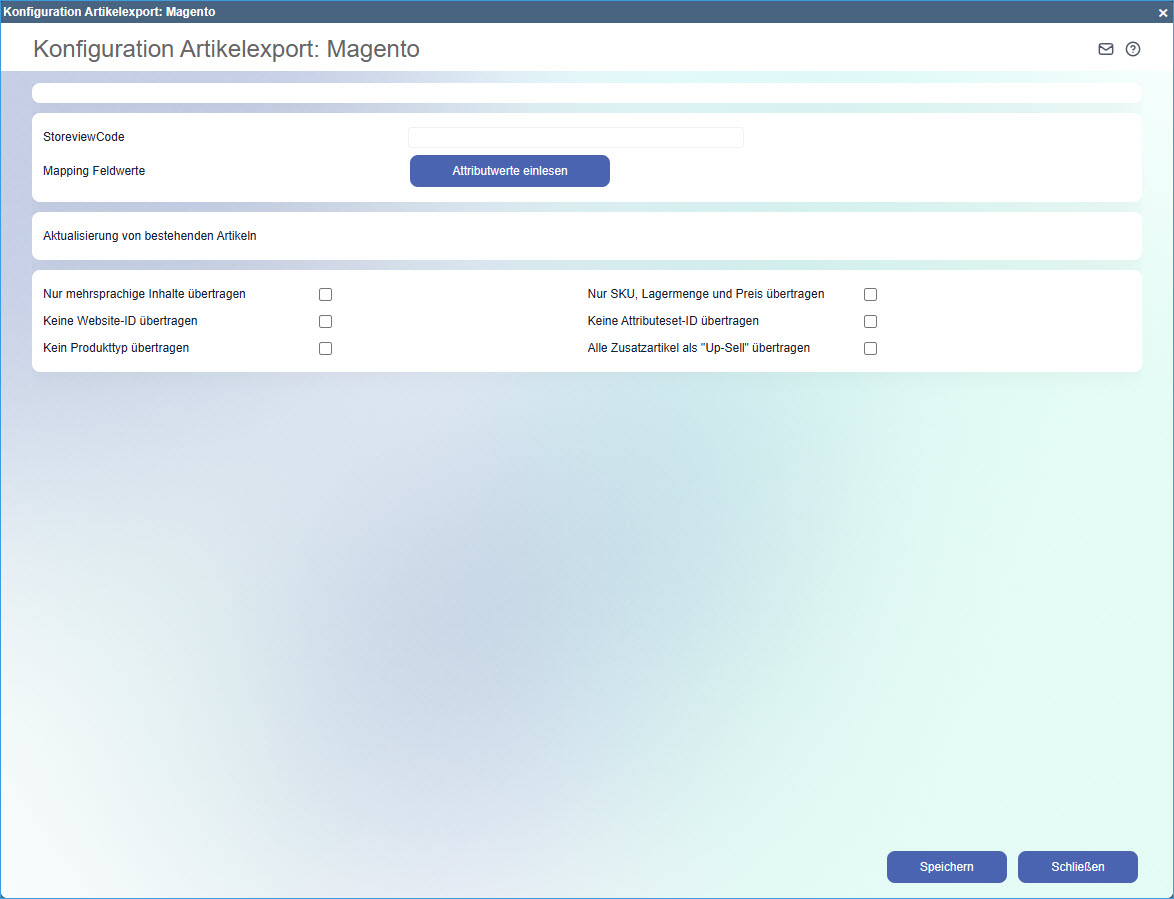Focus the StoreviewCode input field
This screenshot has height=899, width=1174.
[576, 137]
